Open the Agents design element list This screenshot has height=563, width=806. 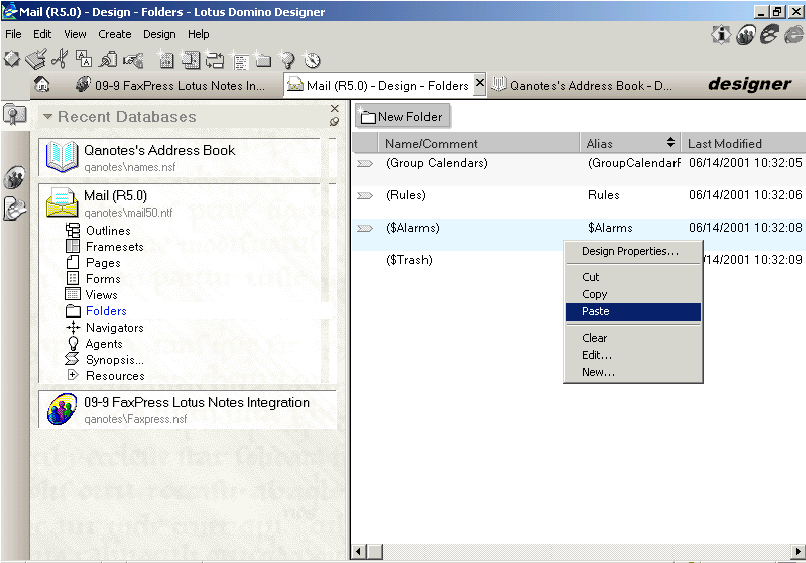pos(104,344)
